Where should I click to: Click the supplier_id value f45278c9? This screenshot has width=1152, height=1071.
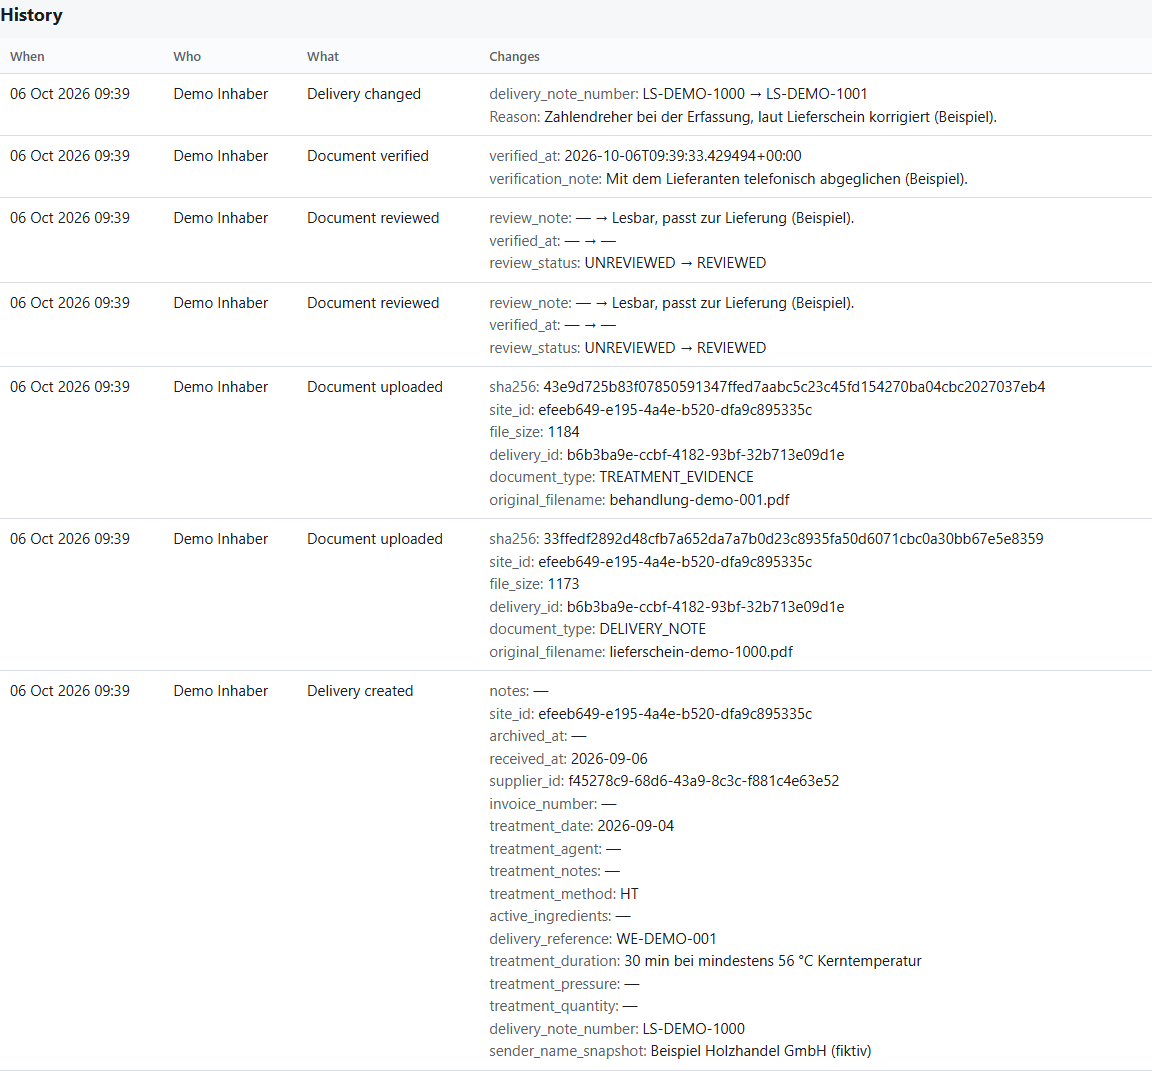pyautogui.click(x=703, y=781)
